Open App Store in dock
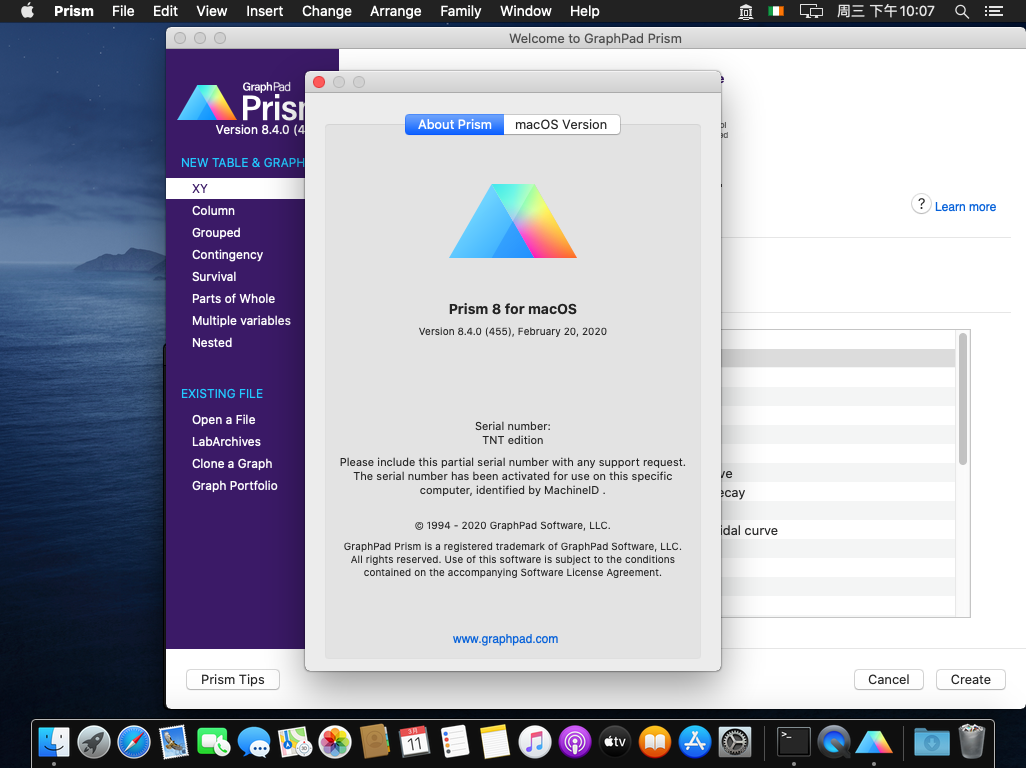This screenshot has width=1026, height=768. (x=695, y=742)
